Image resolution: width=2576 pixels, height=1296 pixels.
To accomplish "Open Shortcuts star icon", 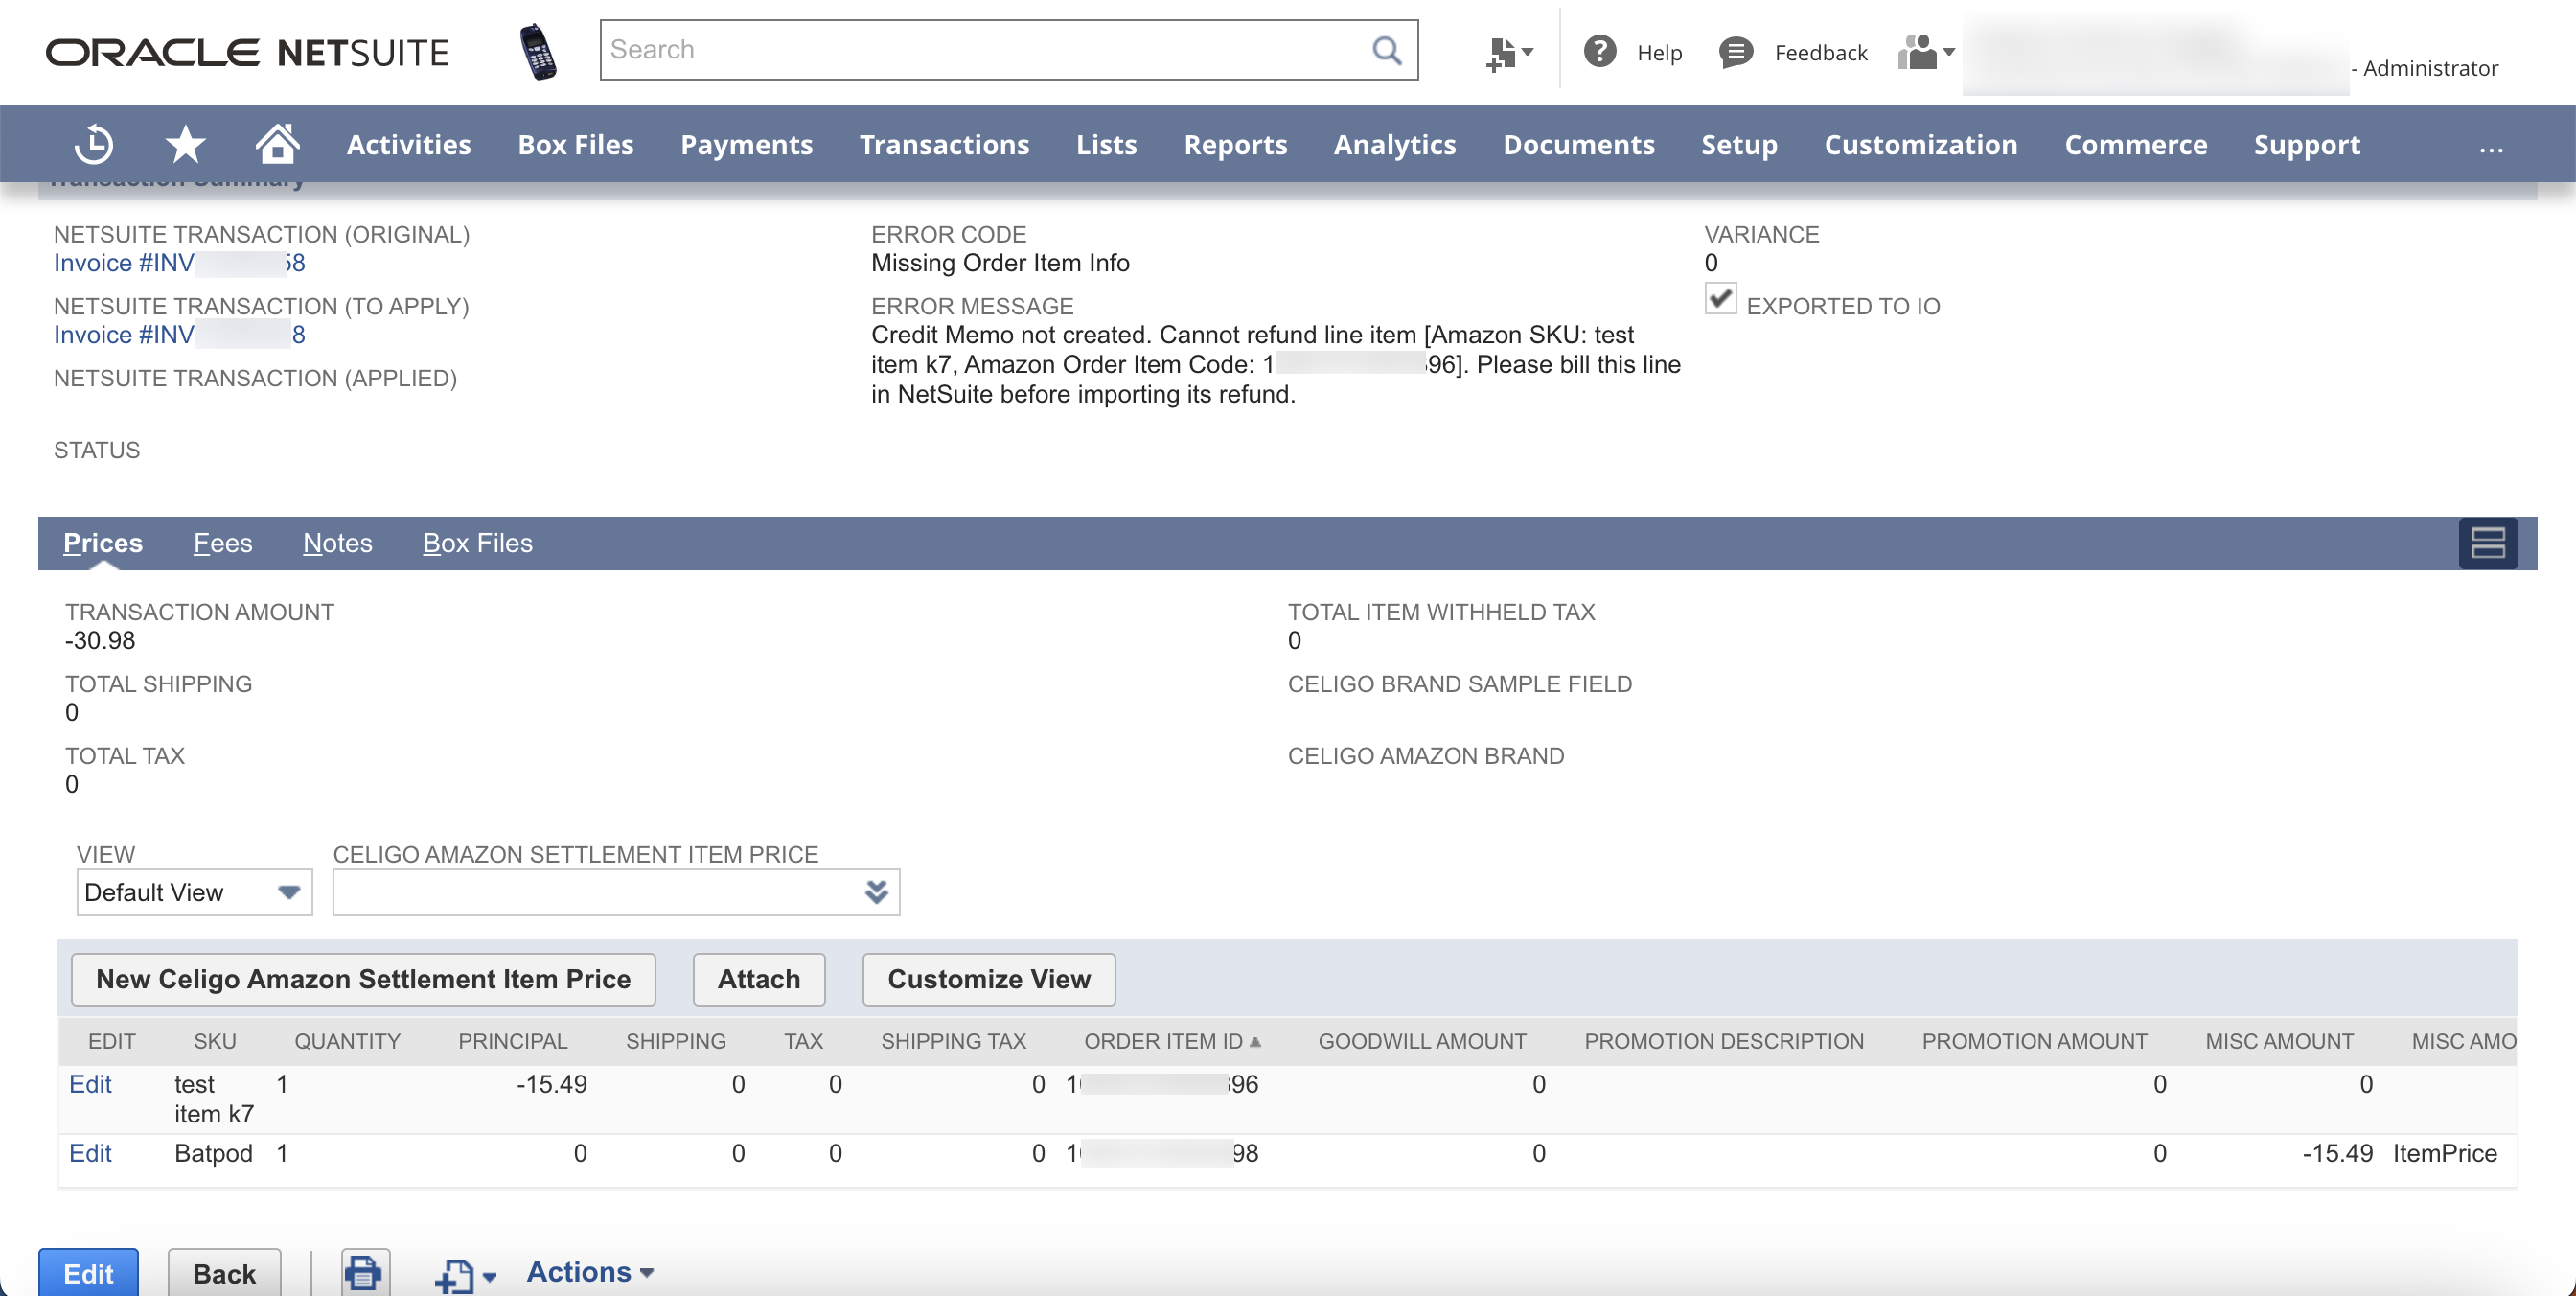I will click(185, 144).
